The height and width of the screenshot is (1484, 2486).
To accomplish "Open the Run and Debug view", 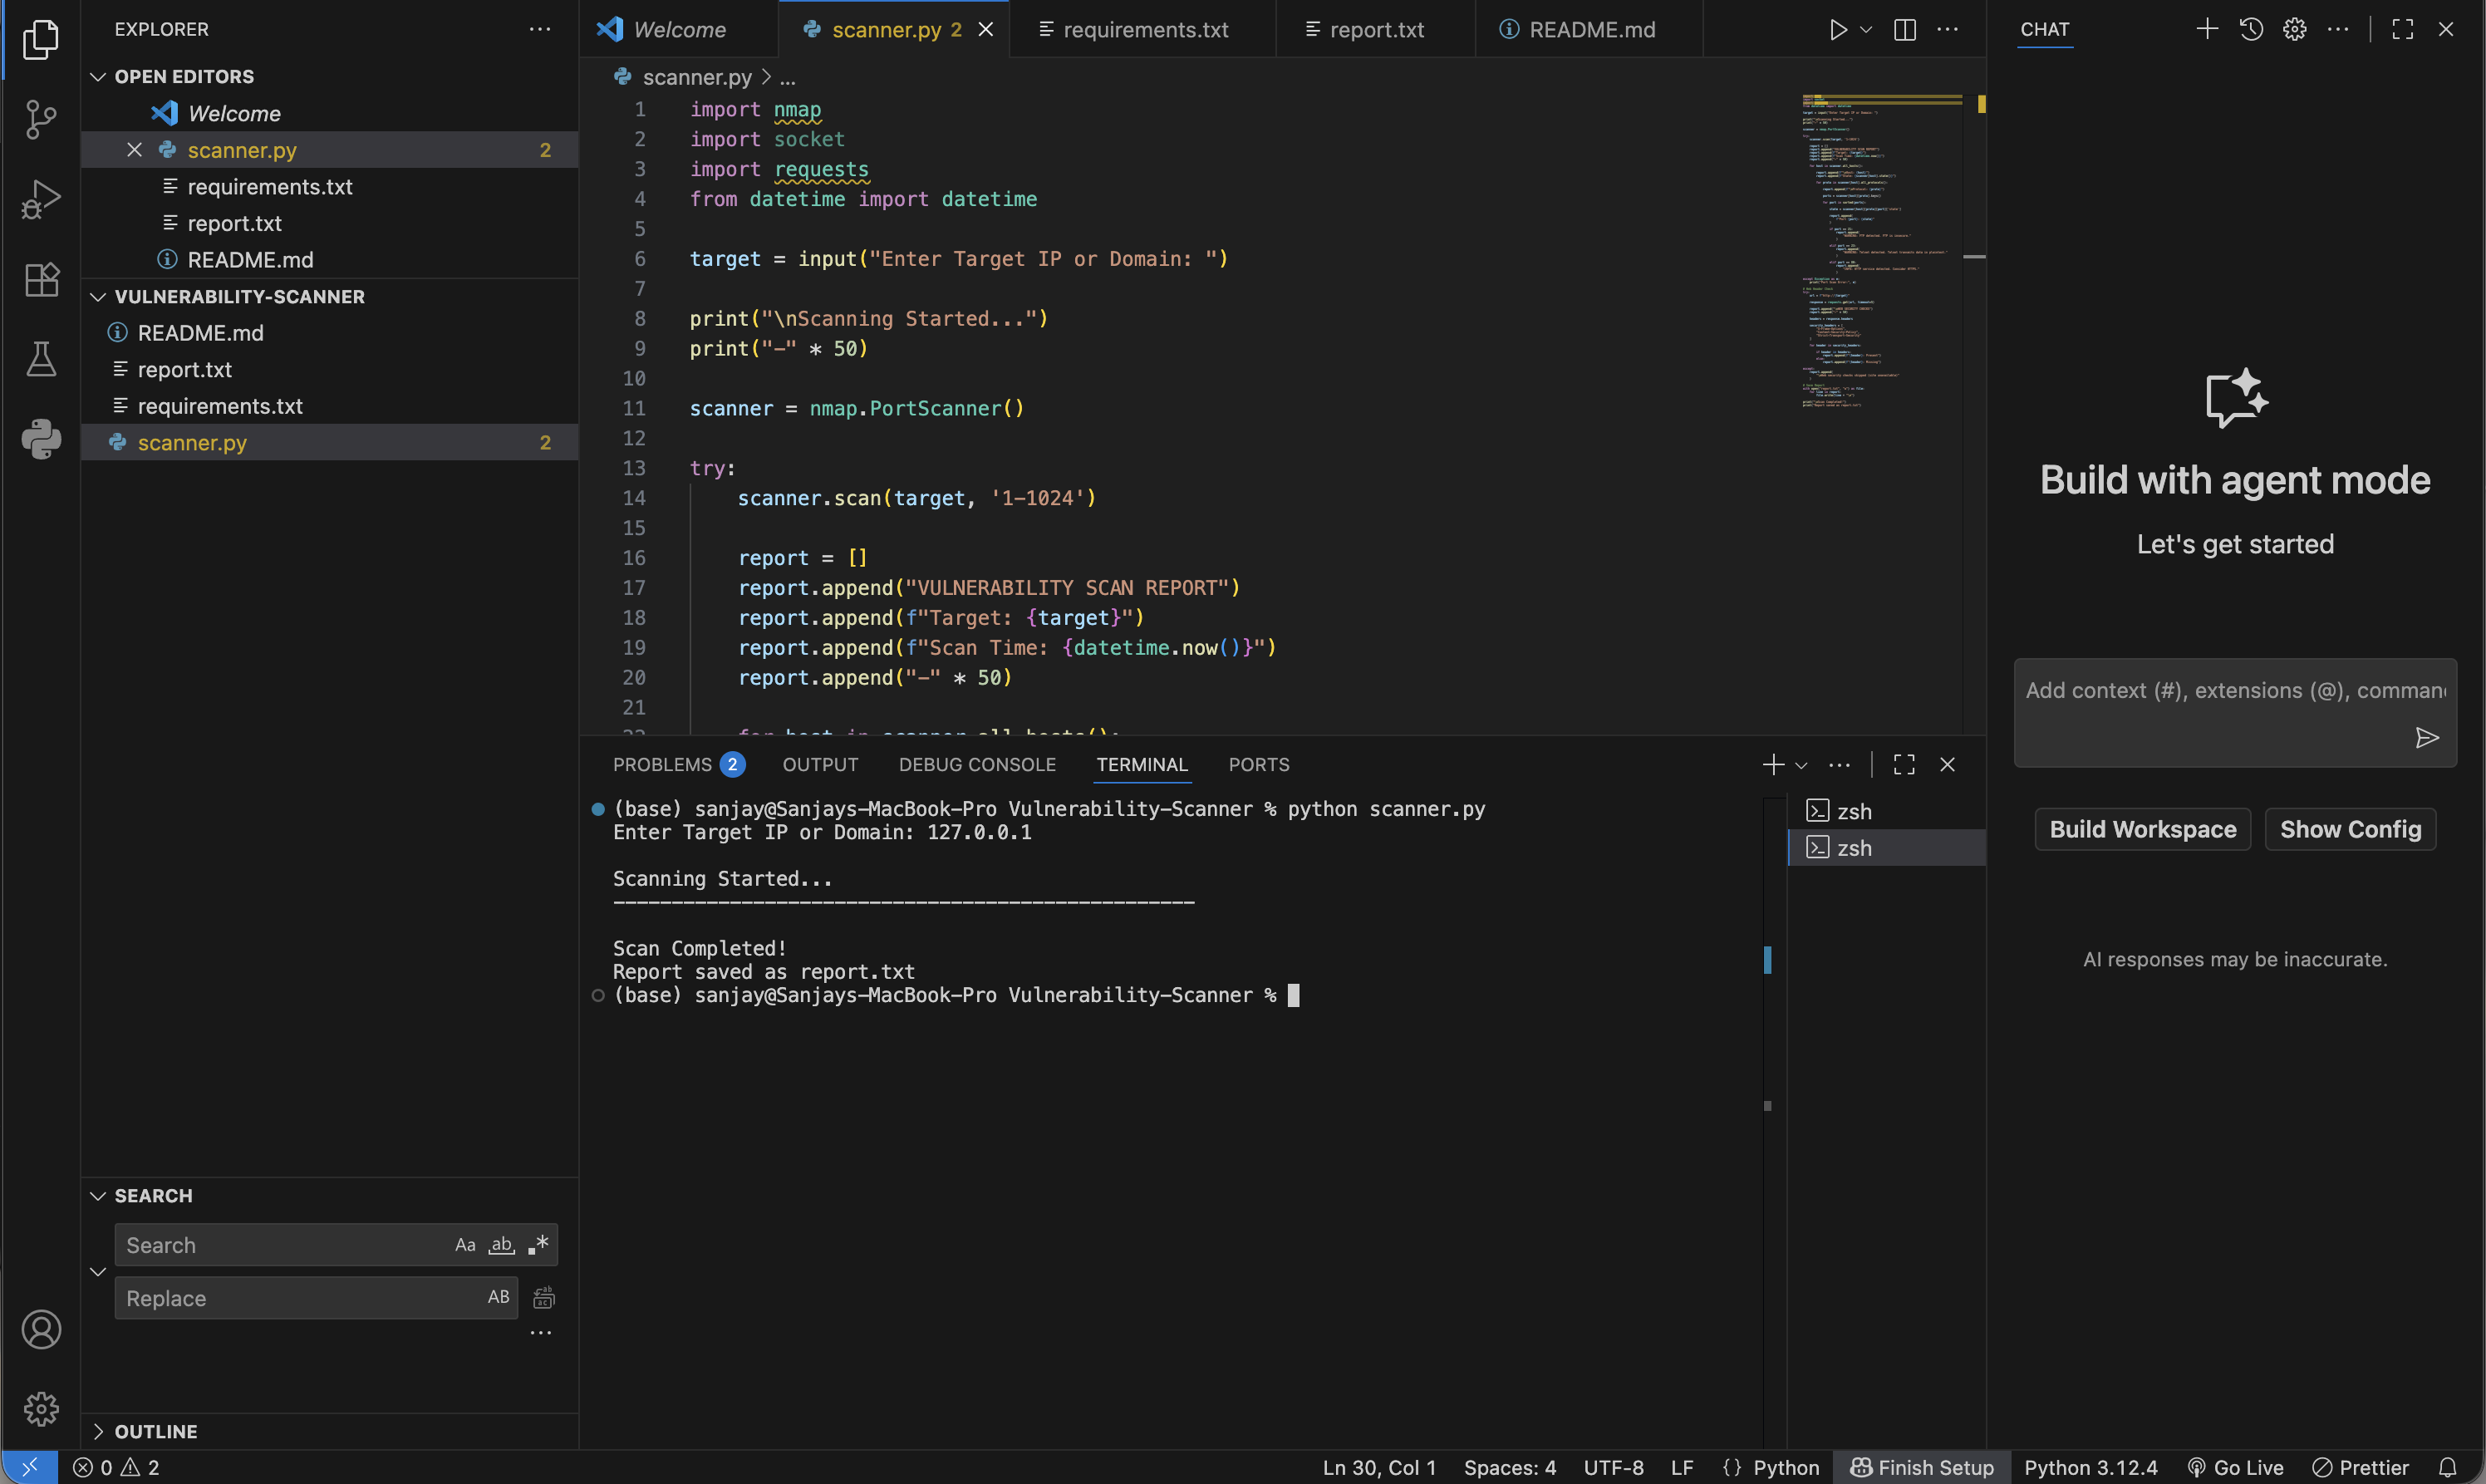I will point(40,199).
